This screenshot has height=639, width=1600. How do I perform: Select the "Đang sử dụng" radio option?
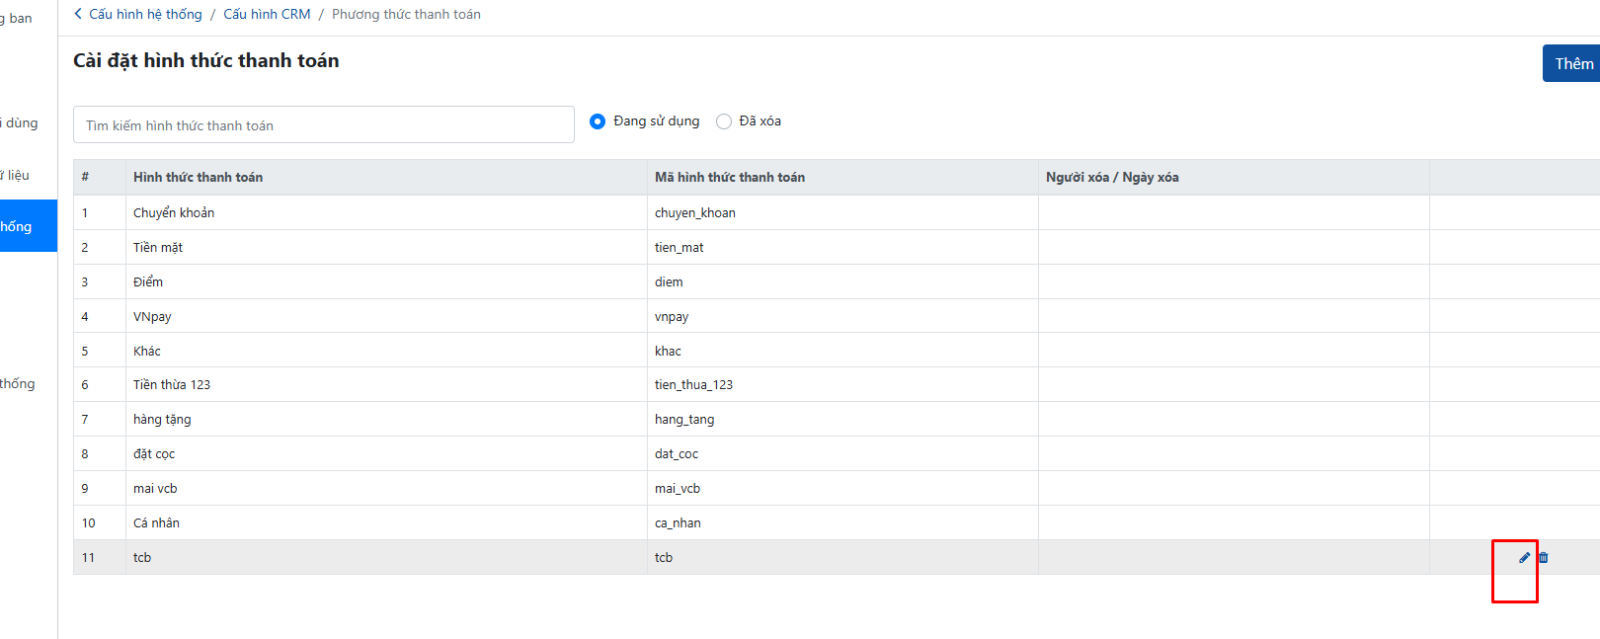point(598,121)
